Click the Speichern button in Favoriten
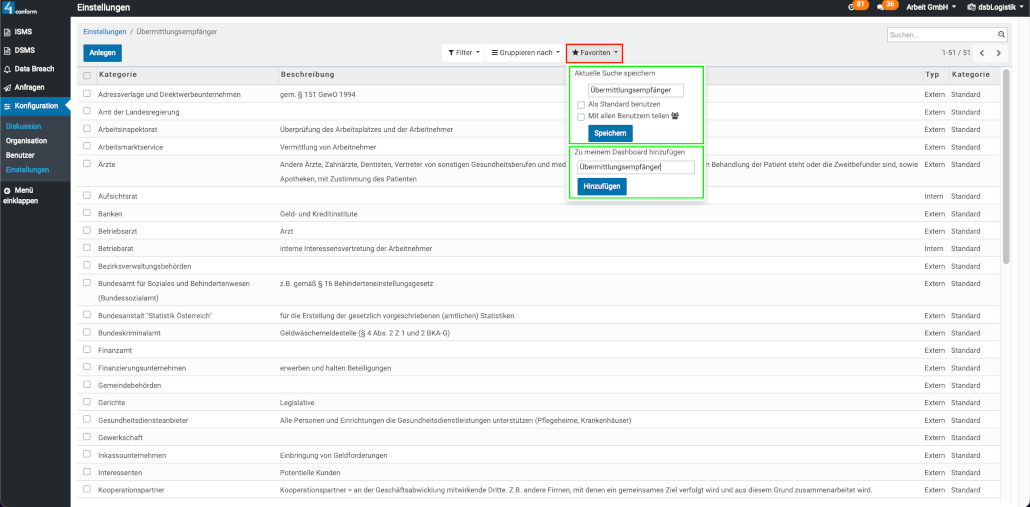 (x=609, y=133)
